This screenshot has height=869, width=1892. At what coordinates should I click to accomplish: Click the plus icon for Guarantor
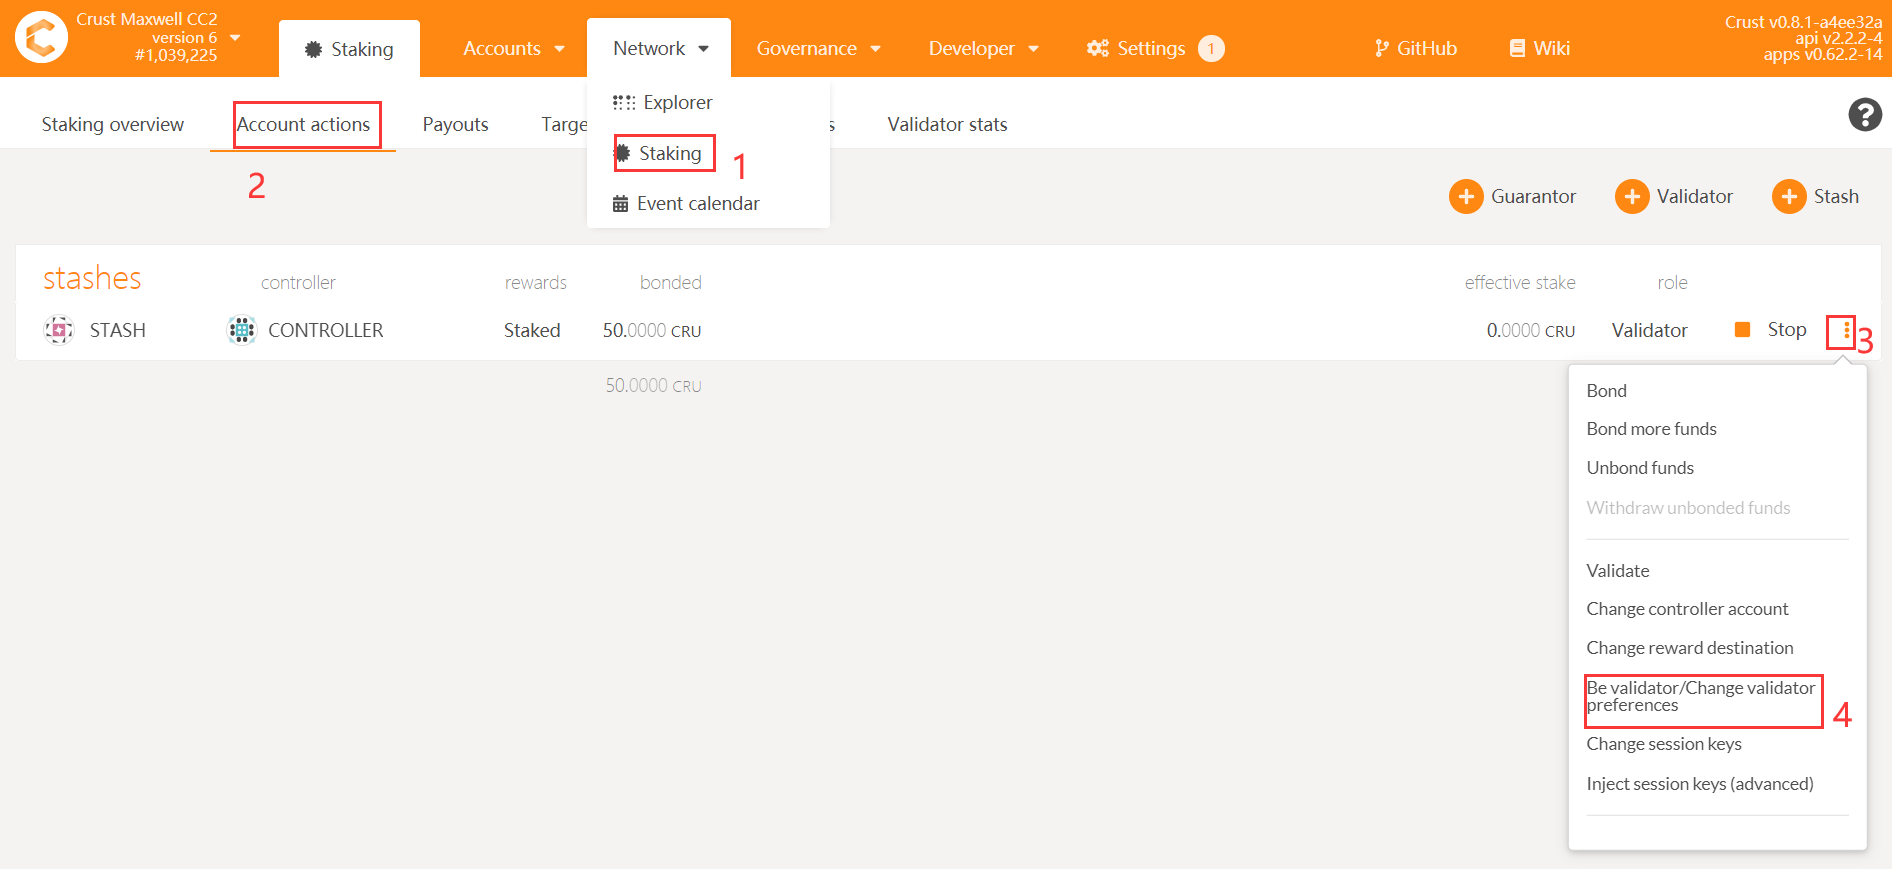(1465, 197)
